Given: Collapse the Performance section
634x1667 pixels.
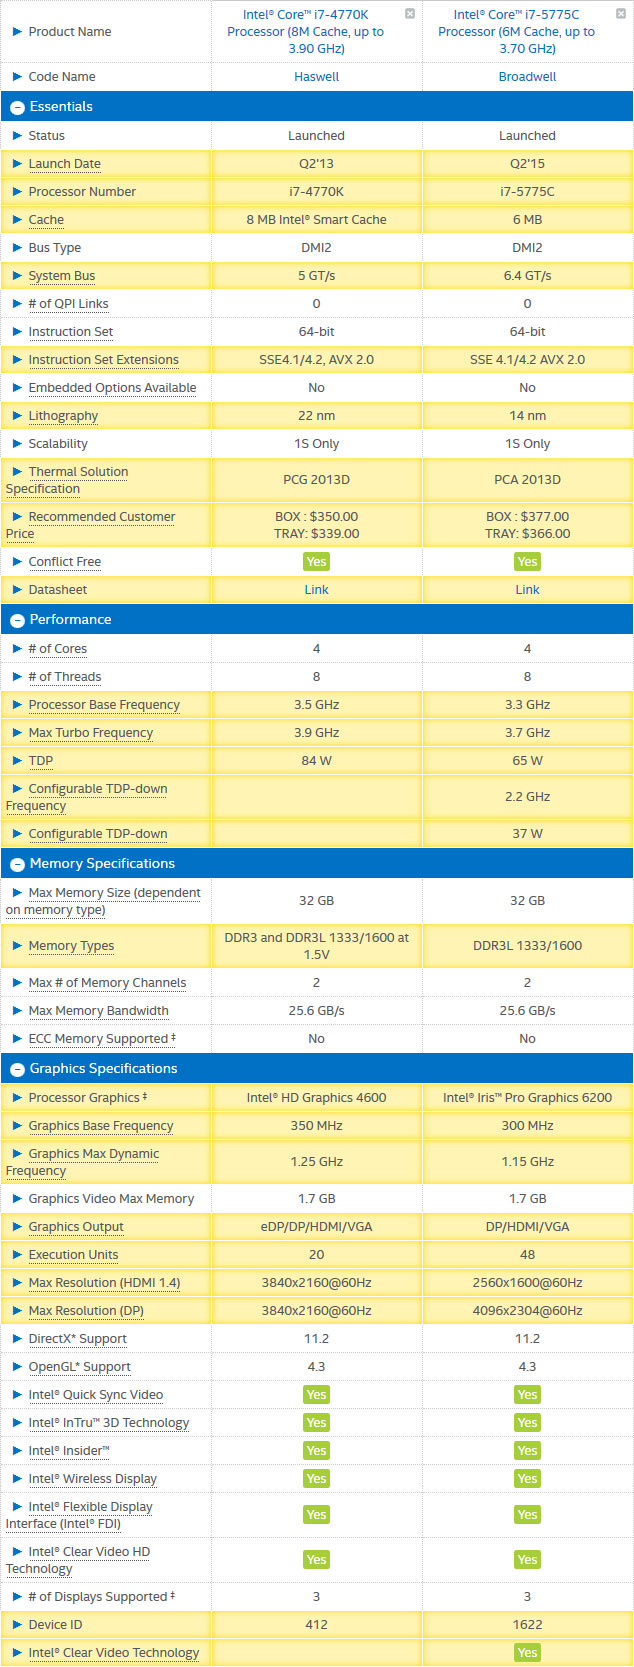Looking at the screenshot, I should (x=17, y=620).
